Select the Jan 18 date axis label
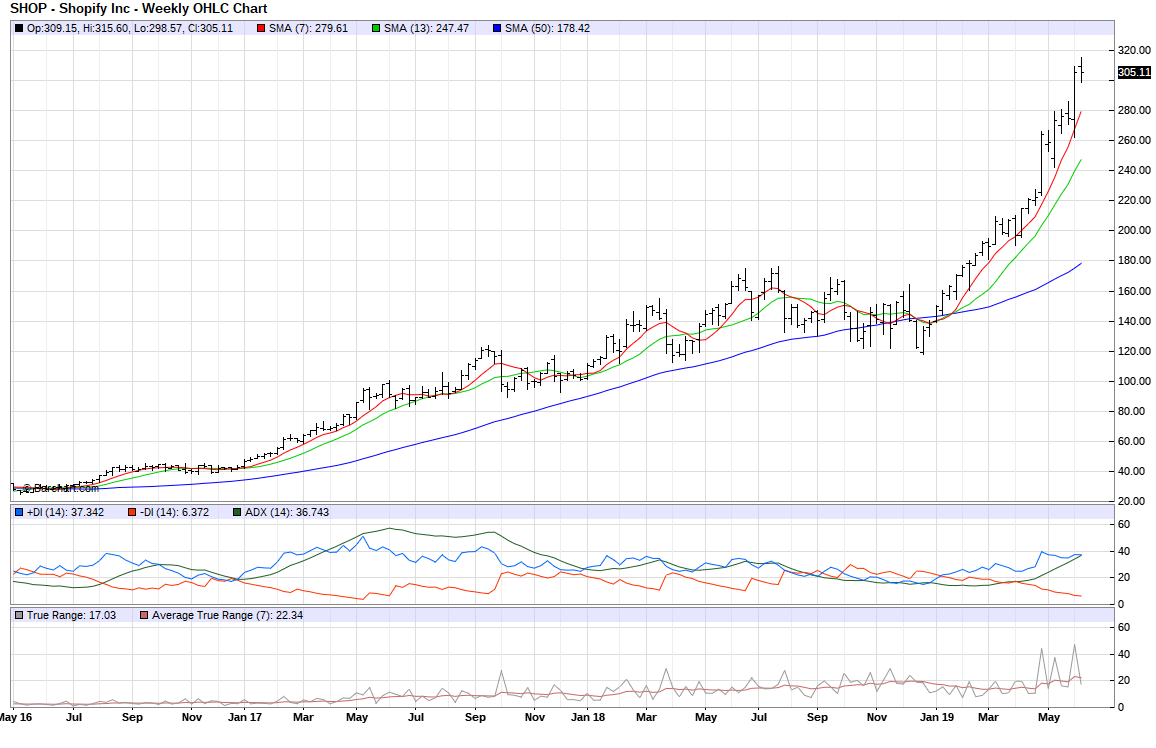This screenshot has height=748, width=1156. tap(588, 717)
